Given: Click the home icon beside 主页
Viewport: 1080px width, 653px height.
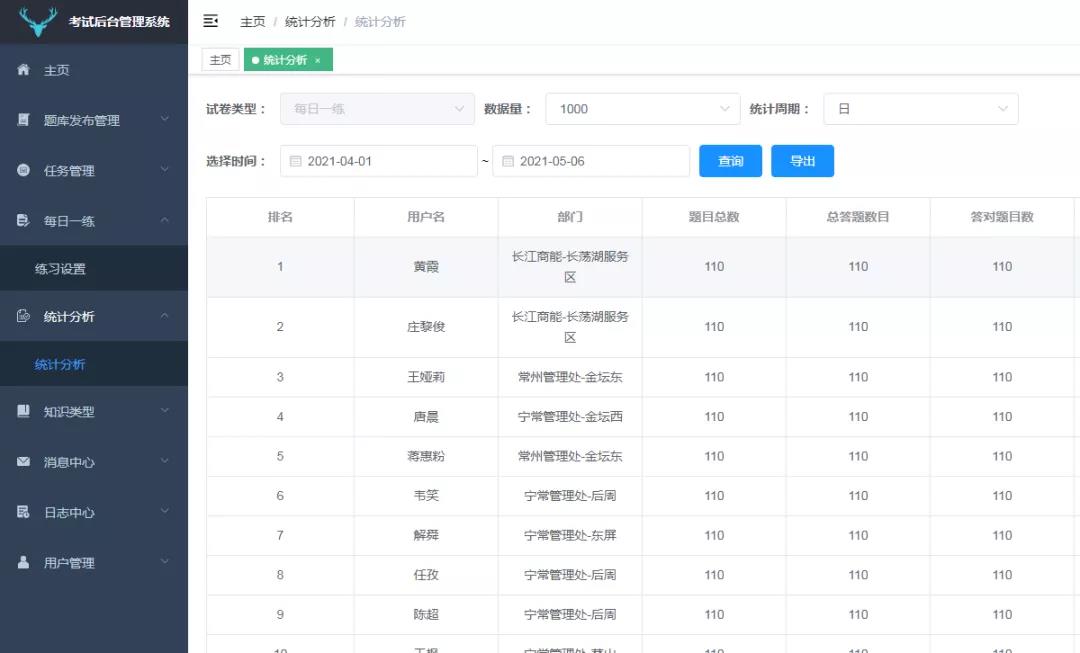Looking at the screenshot, I should (x=24, y=70).
